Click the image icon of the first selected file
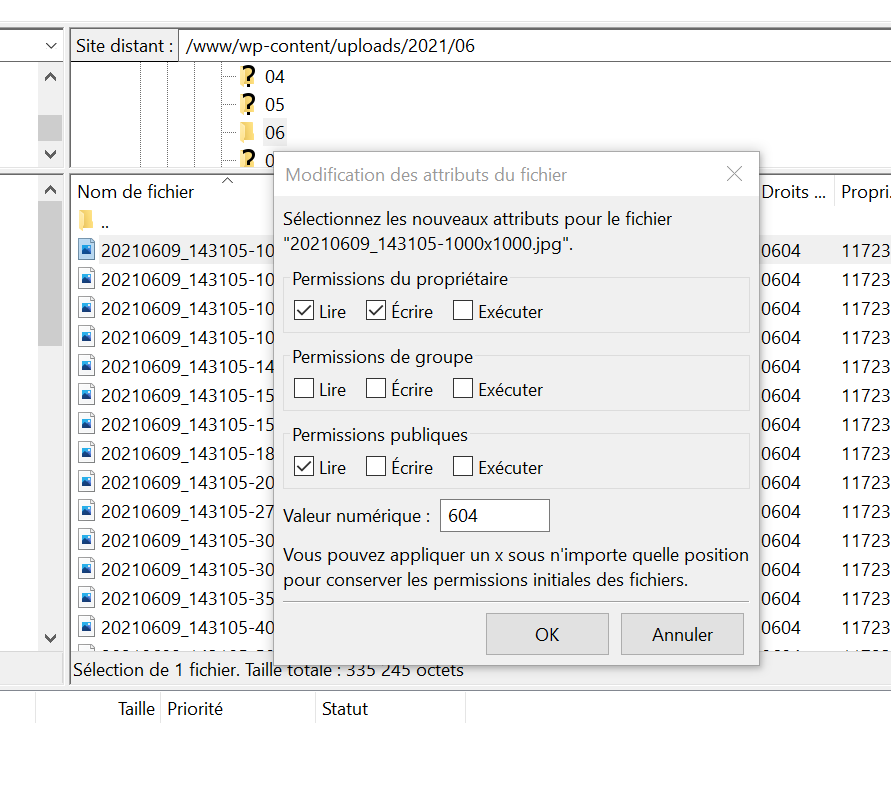 (x=87, y=250)
